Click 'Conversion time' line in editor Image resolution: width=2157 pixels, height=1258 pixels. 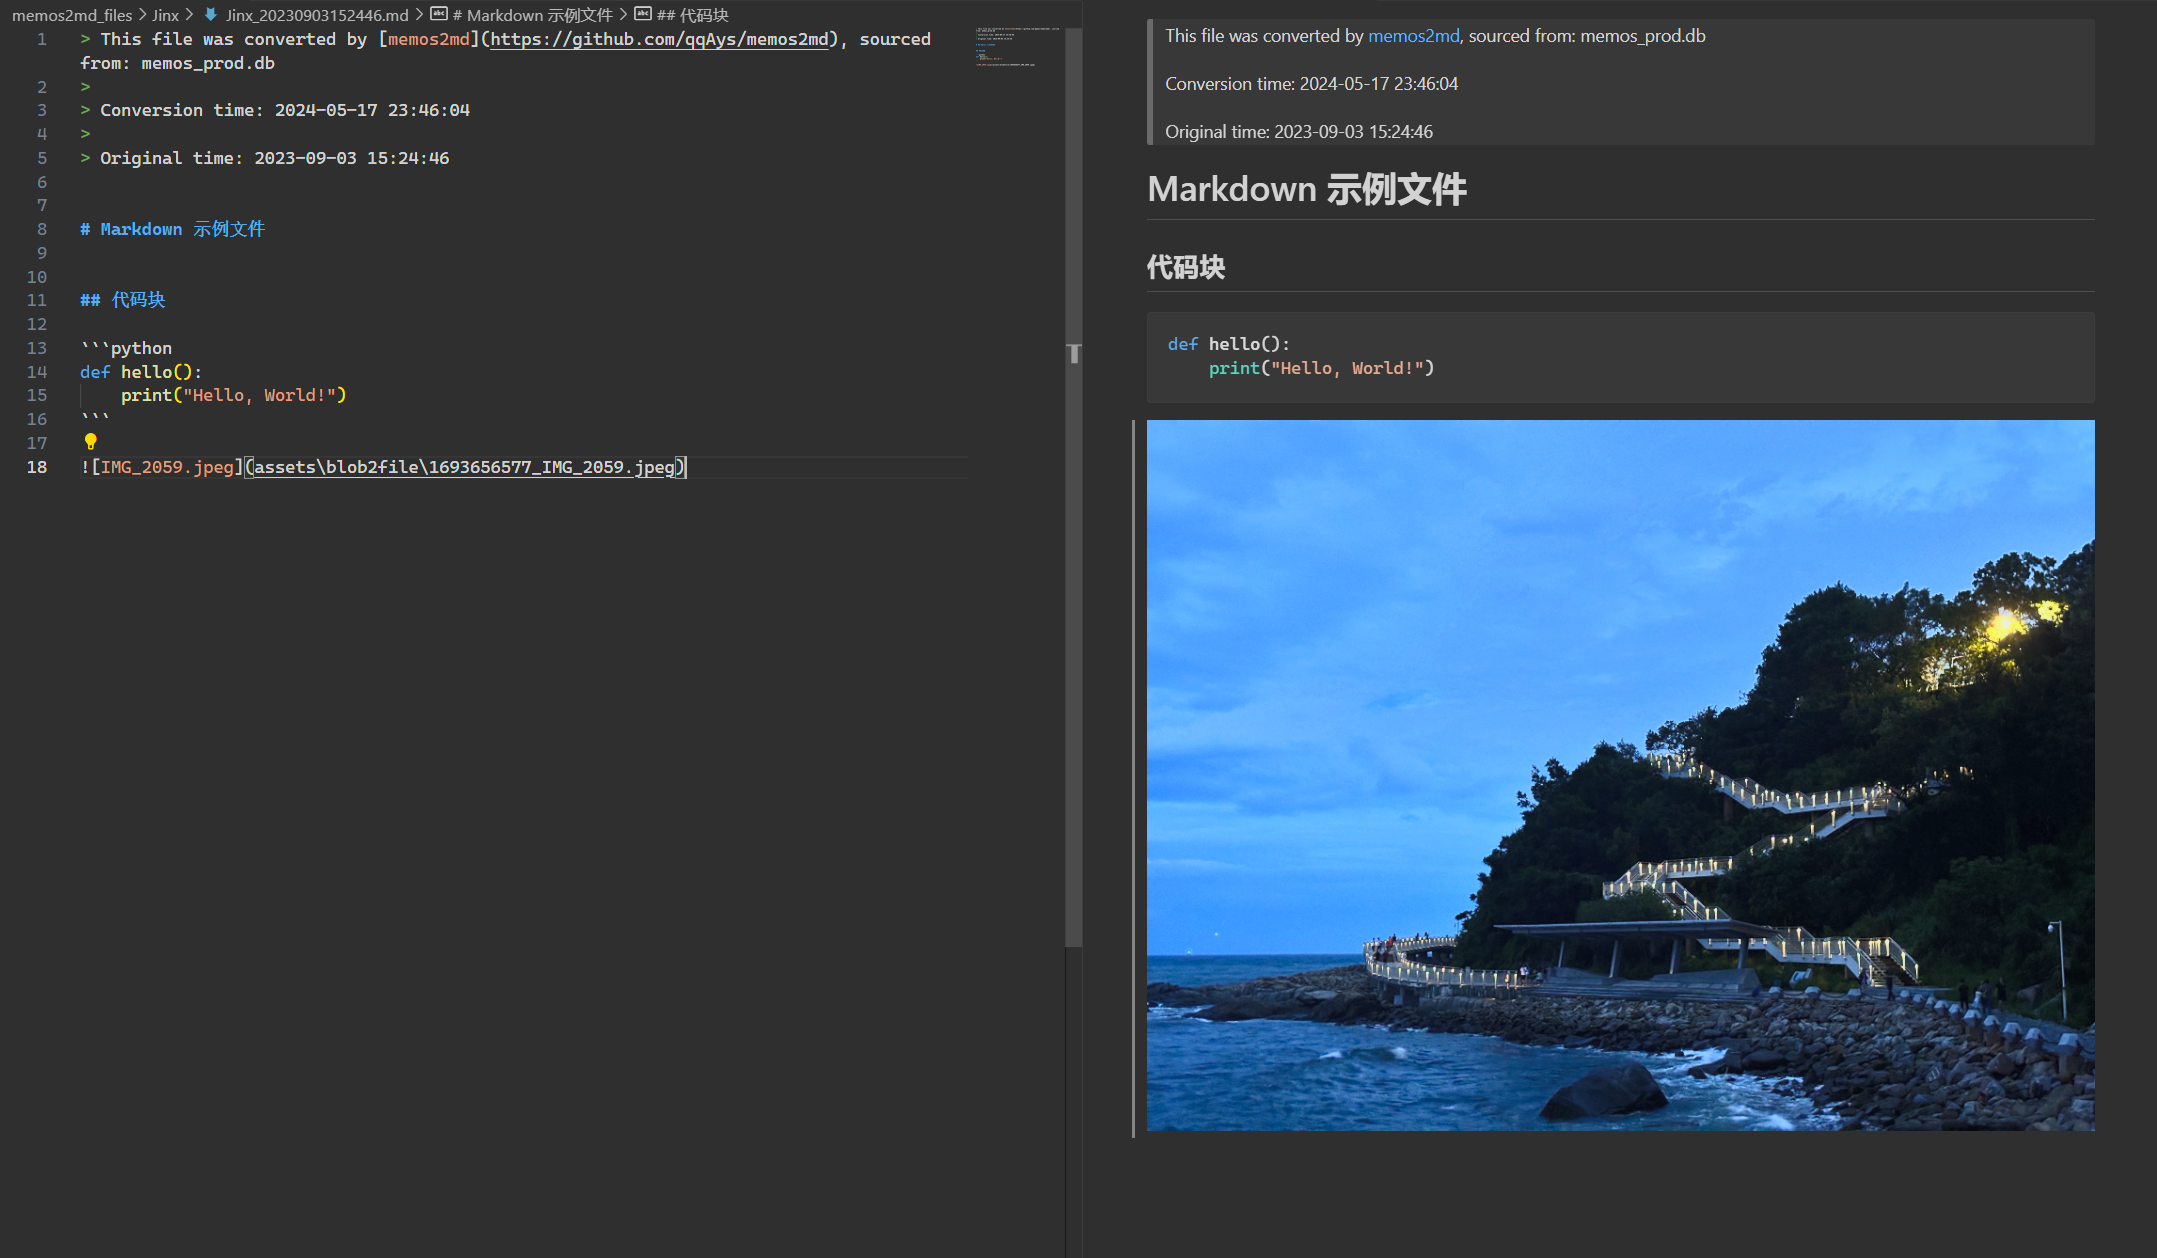point(275,110)
